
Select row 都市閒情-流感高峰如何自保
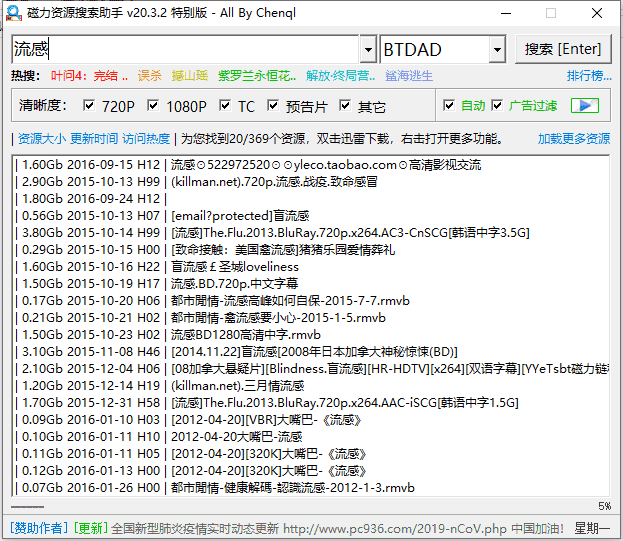[x=311, y=301]
